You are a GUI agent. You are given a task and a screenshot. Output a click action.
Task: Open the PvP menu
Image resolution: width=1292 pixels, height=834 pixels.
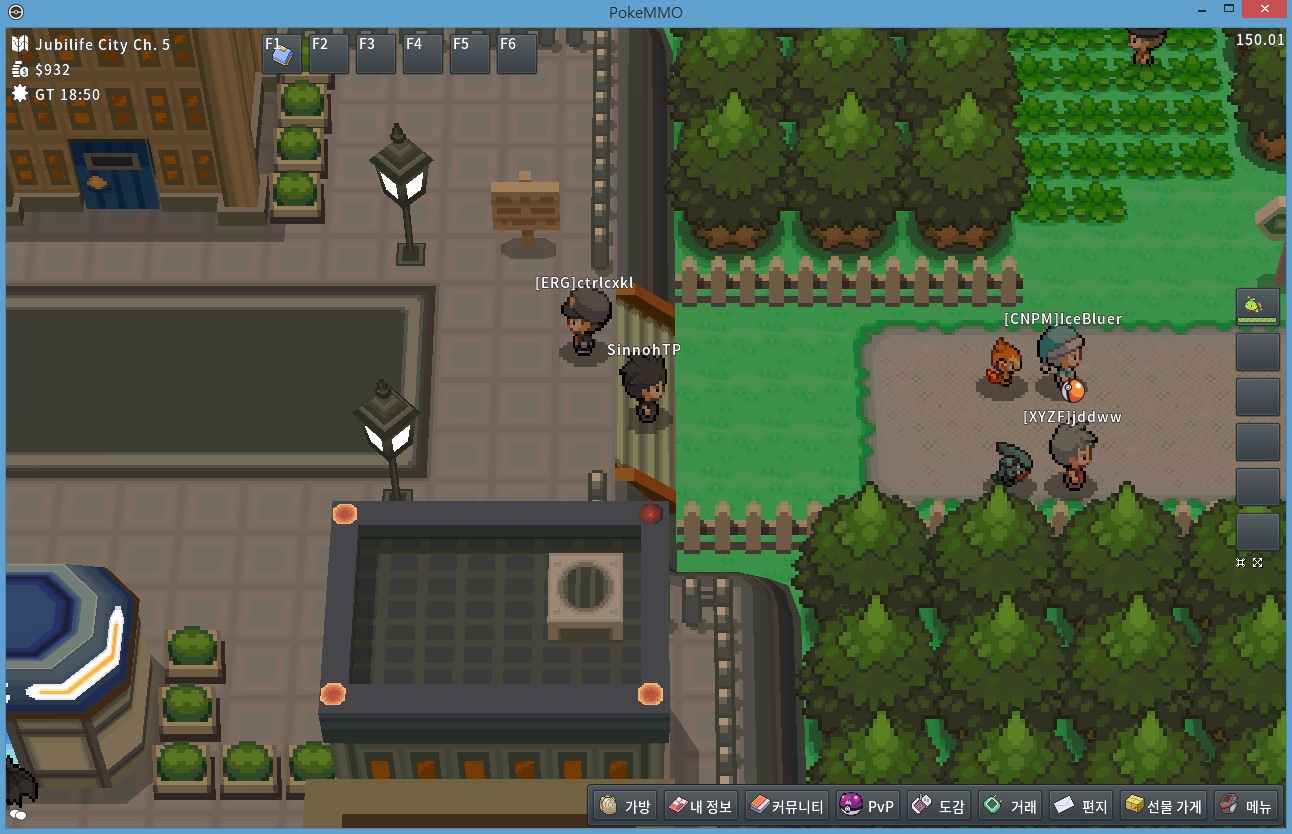(x=867, y=806)
